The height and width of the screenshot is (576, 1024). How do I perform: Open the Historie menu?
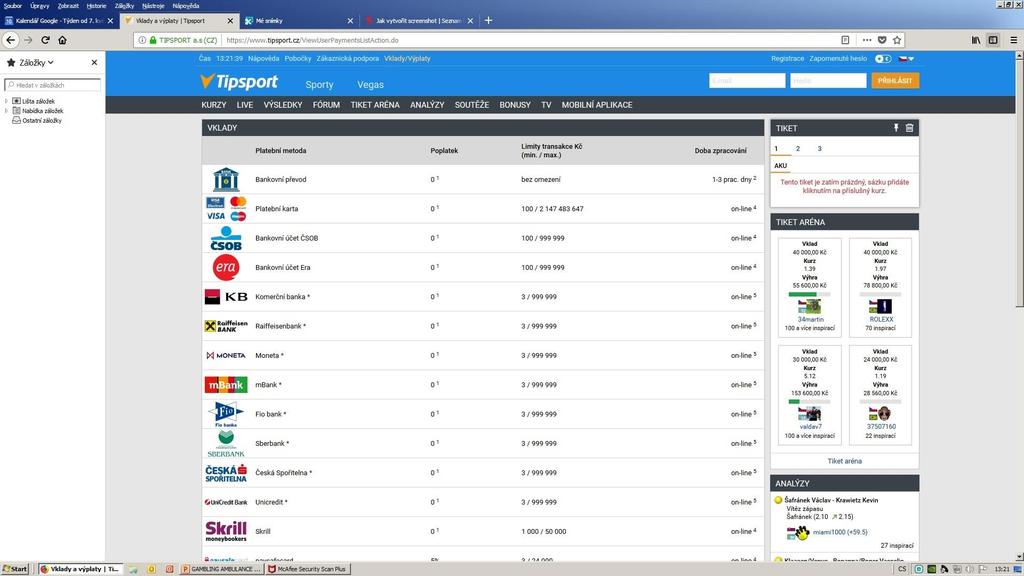[x=96, y=6]
